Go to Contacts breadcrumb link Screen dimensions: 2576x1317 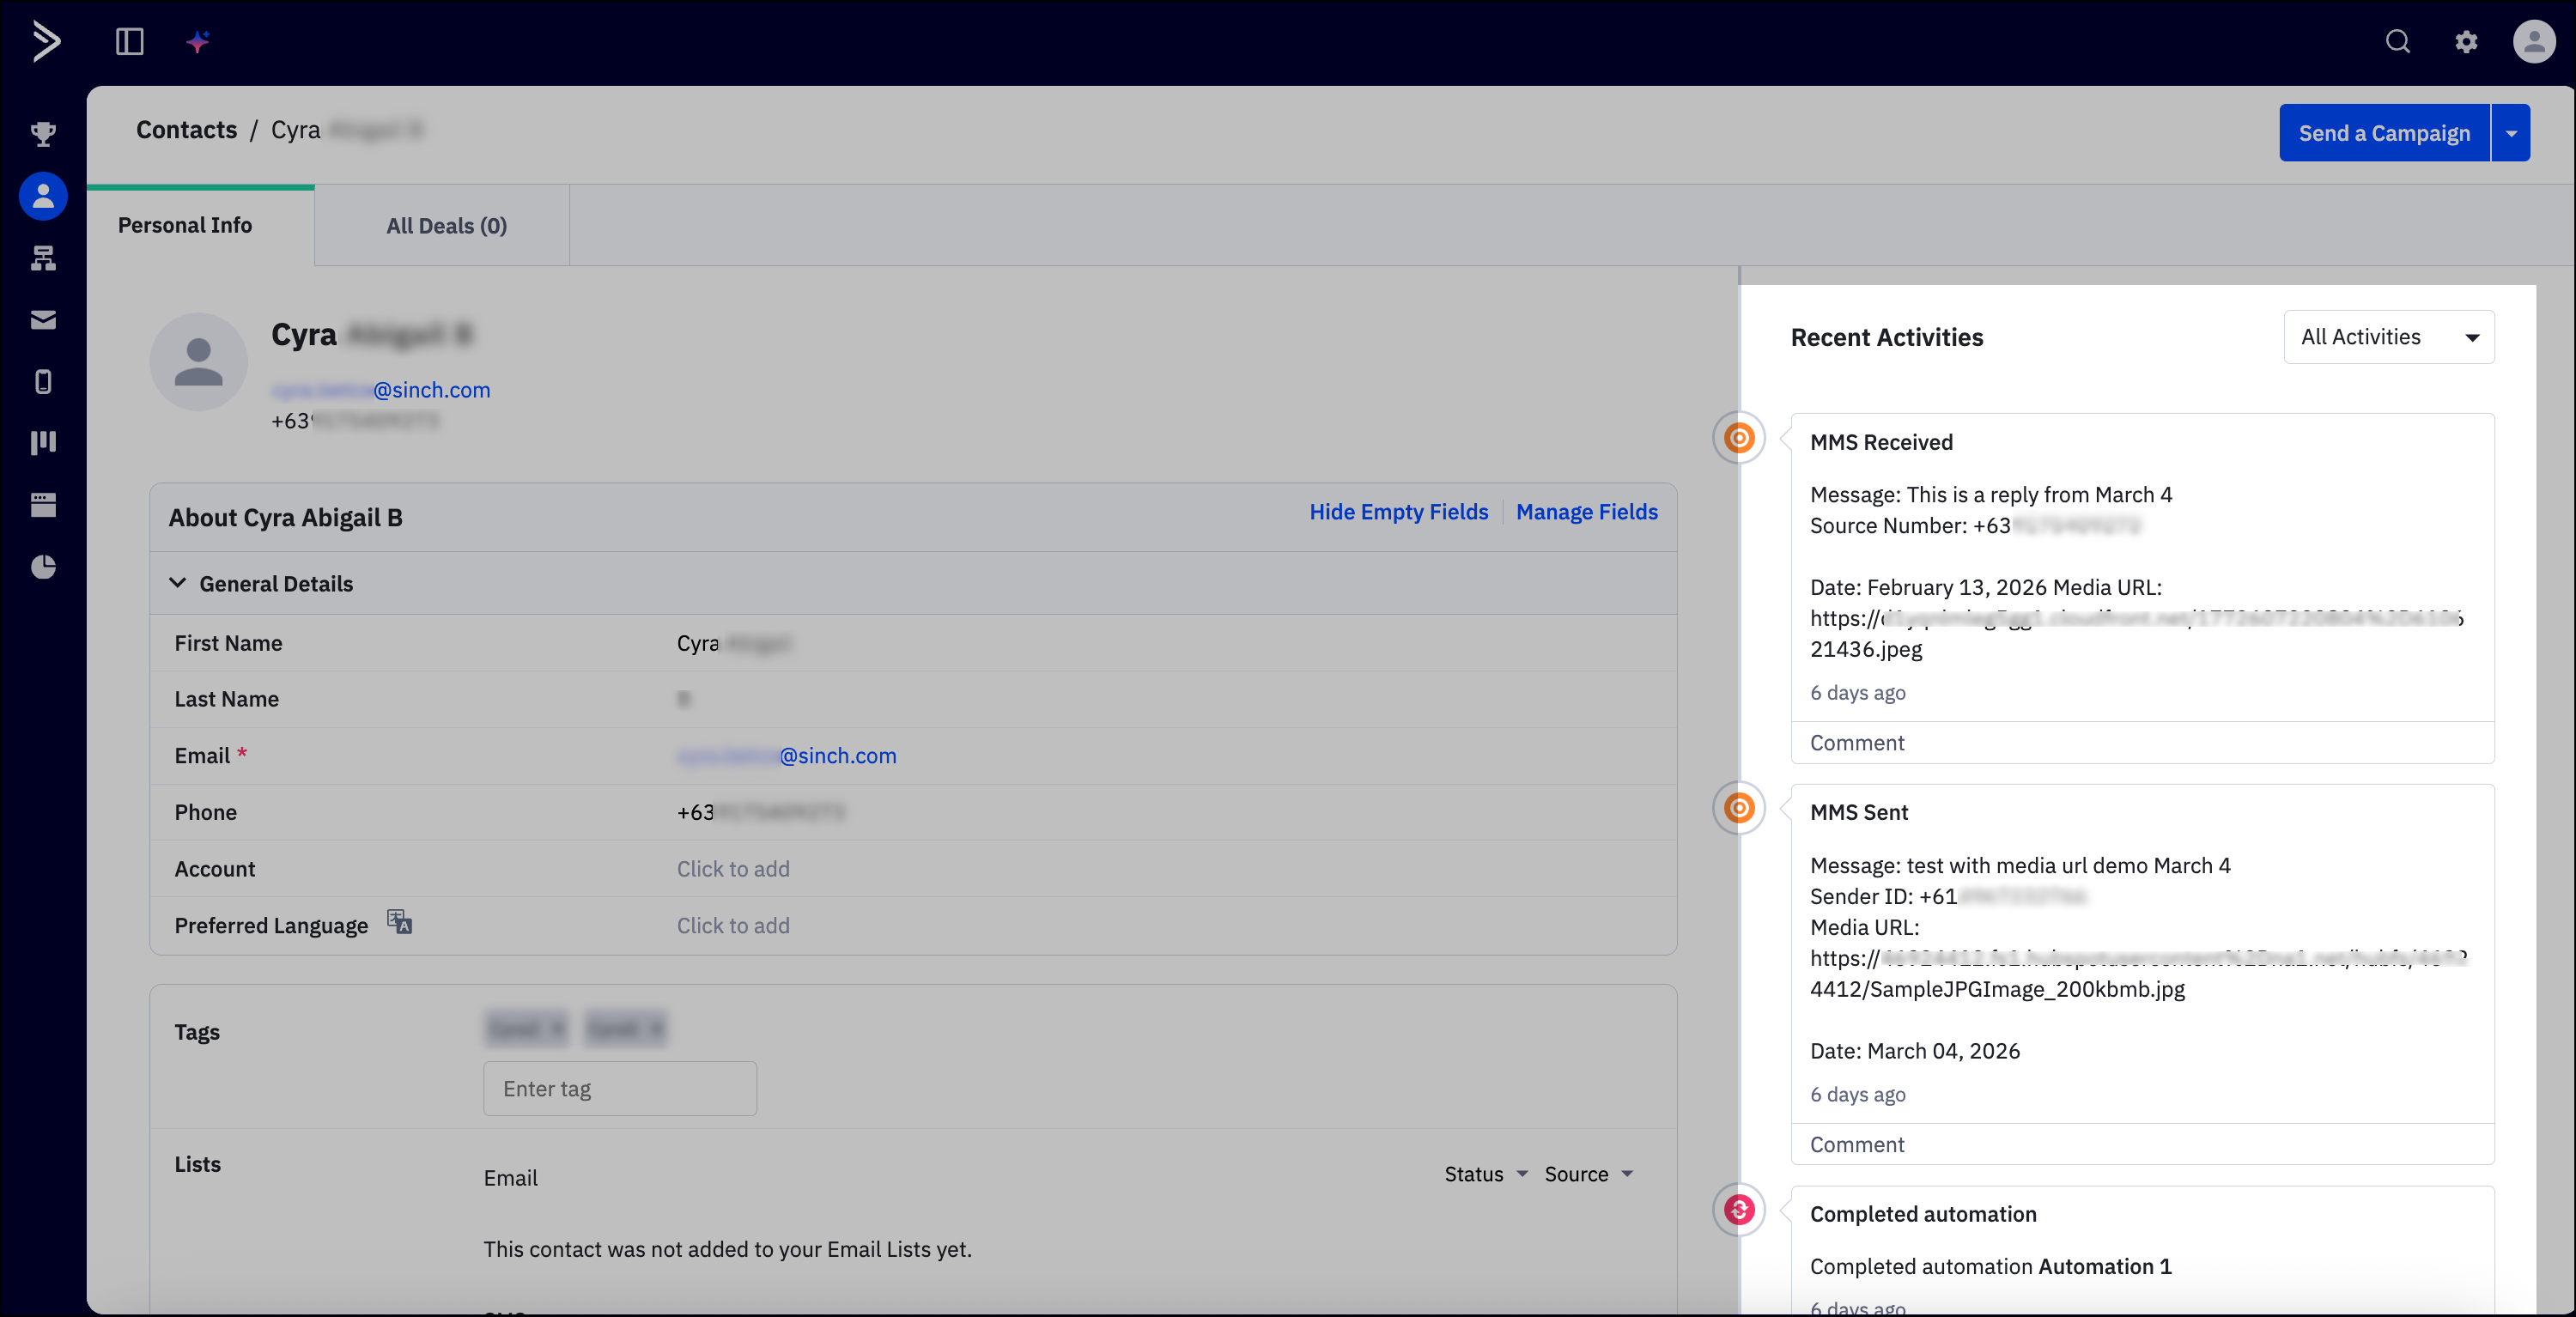coord(186,130)
